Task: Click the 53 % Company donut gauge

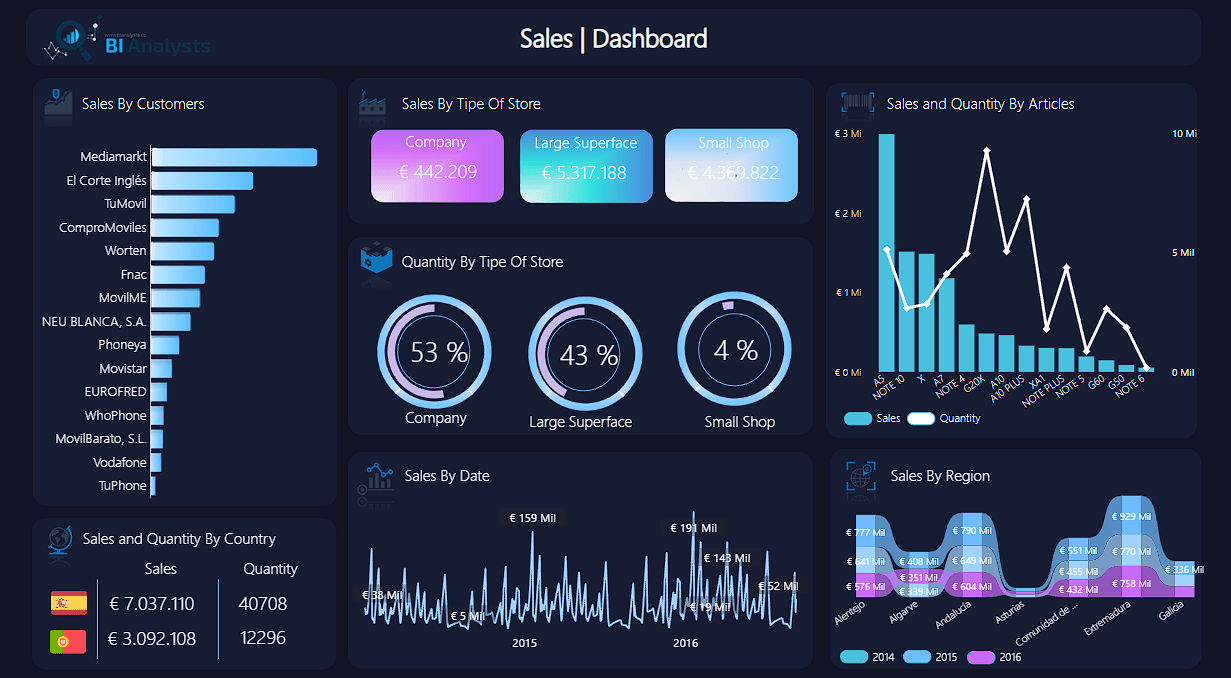Action: [x=434, y=351]
